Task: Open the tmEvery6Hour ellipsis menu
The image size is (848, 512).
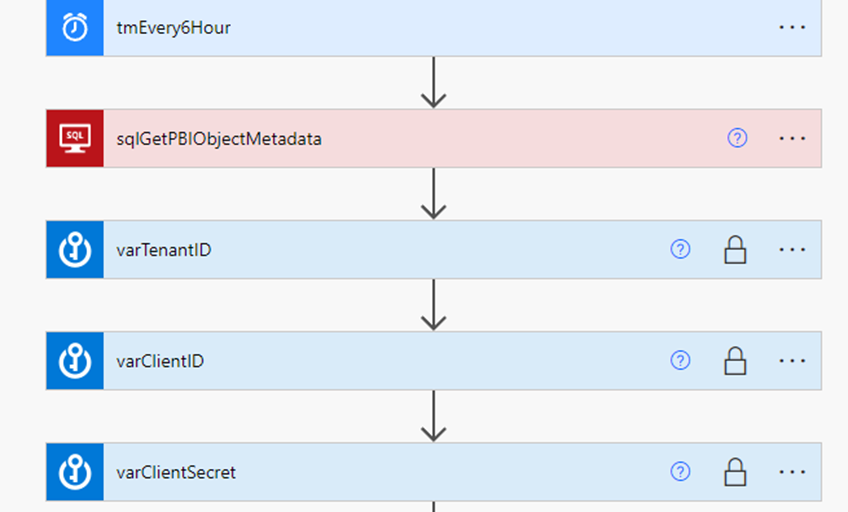Action: [x=792, y=27]
